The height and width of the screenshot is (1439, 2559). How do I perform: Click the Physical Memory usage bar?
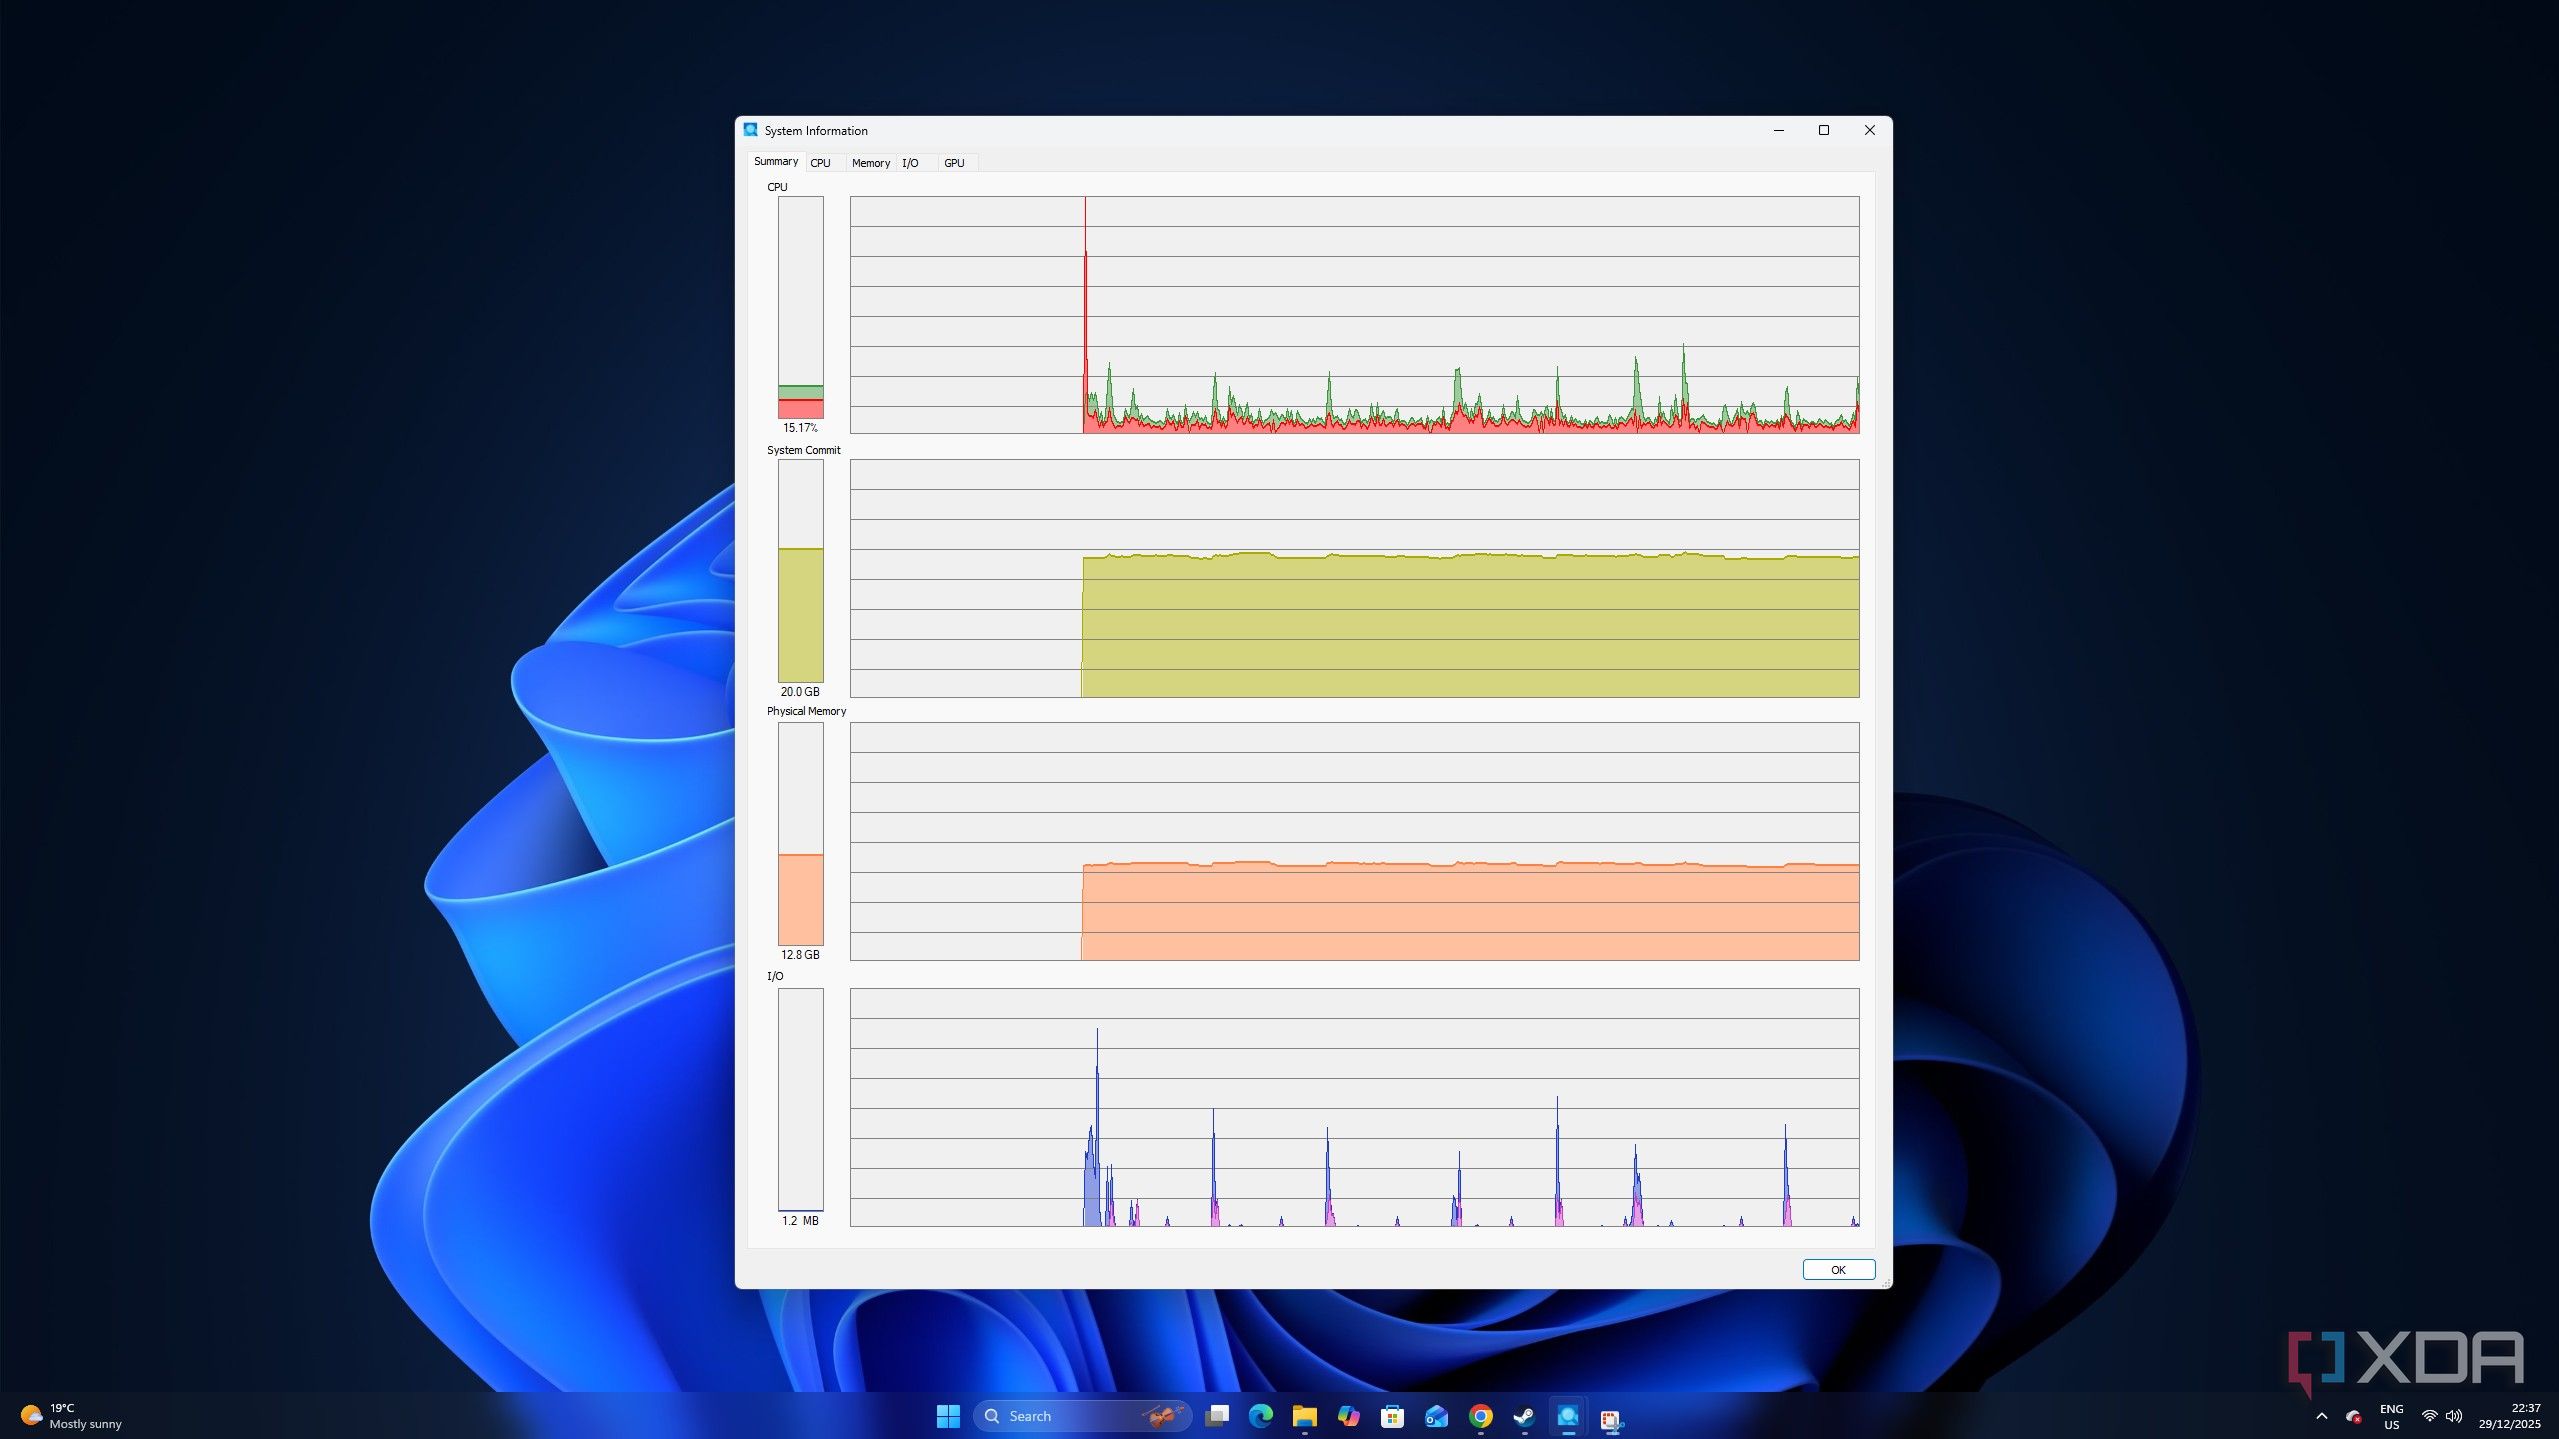point(800,834)
